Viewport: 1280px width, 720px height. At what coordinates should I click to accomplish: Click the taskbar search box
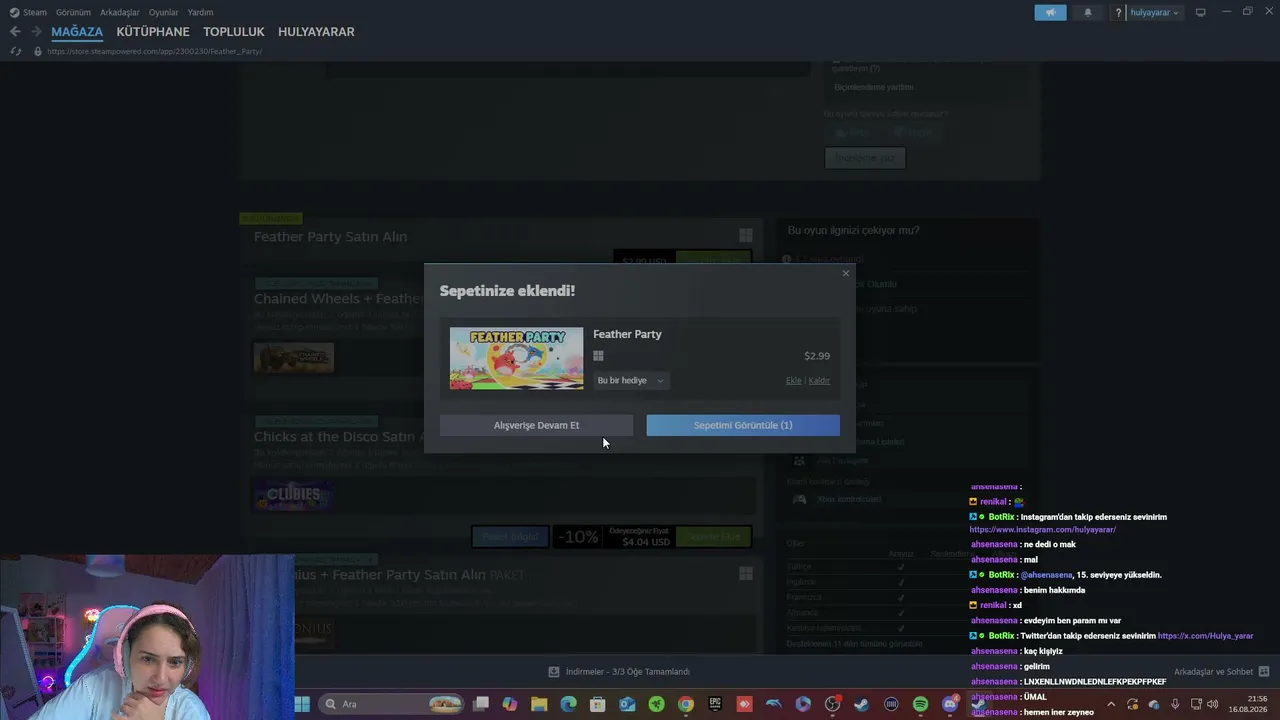[x=393, y=704]
